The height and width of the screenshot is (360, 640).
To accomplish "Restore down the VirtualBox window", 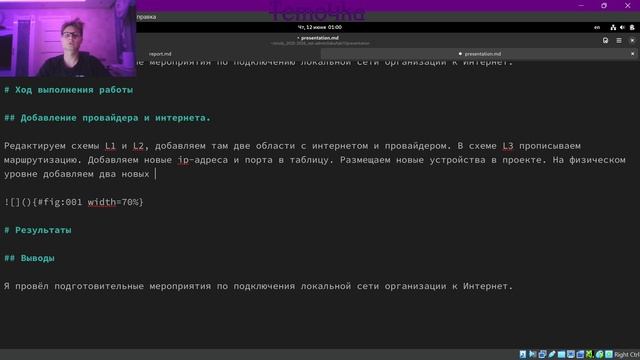I will coord(604,6).
